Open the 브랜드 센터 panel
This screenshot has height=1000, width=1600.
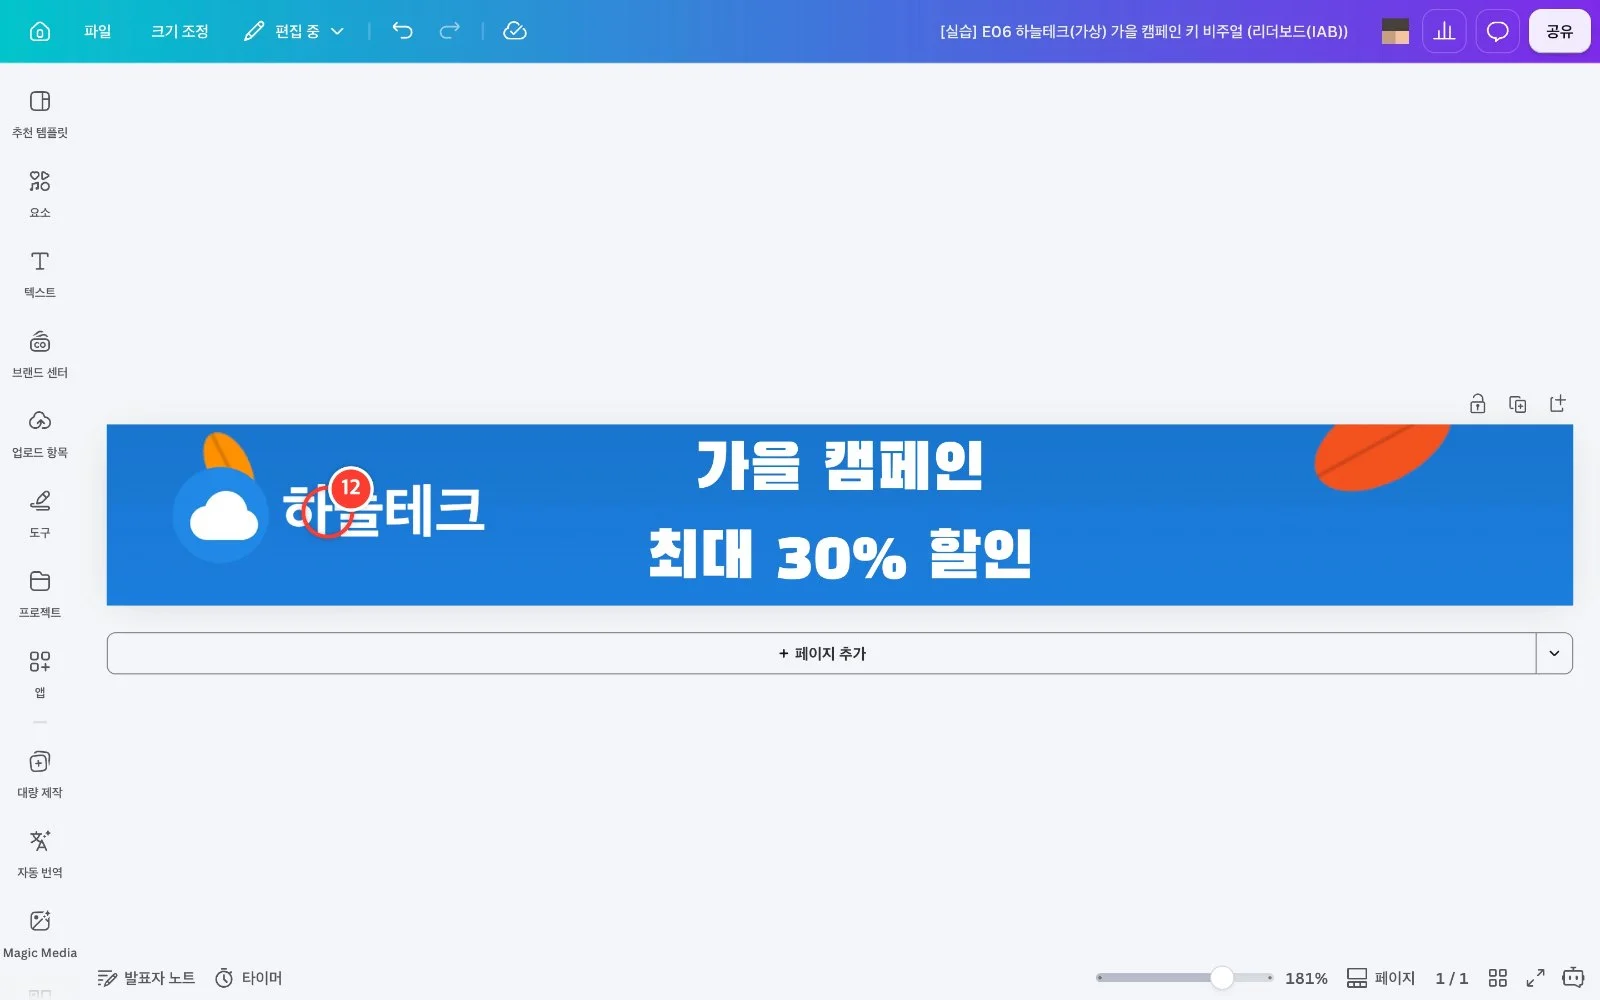[x=40, y=354]
